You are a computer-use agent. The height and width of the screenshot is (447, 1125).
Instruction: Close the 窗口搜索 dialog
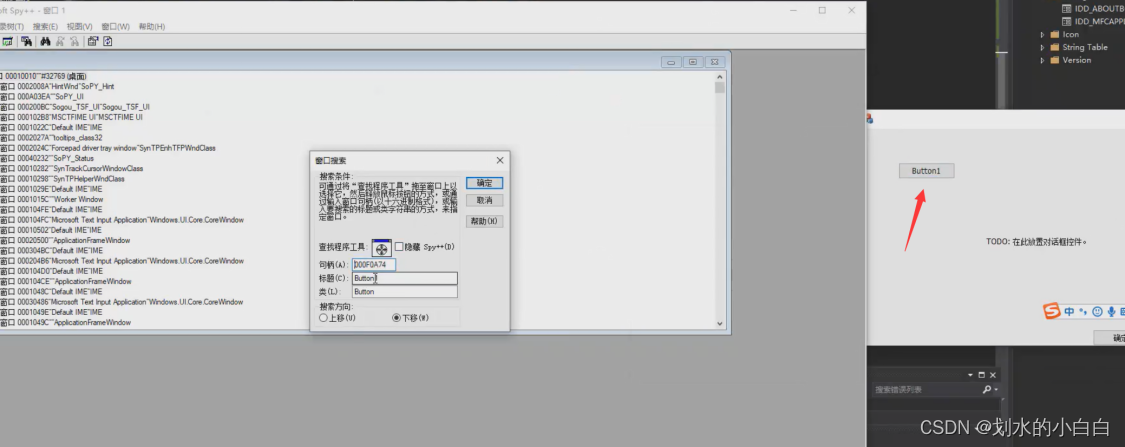(x=500, y=160)
